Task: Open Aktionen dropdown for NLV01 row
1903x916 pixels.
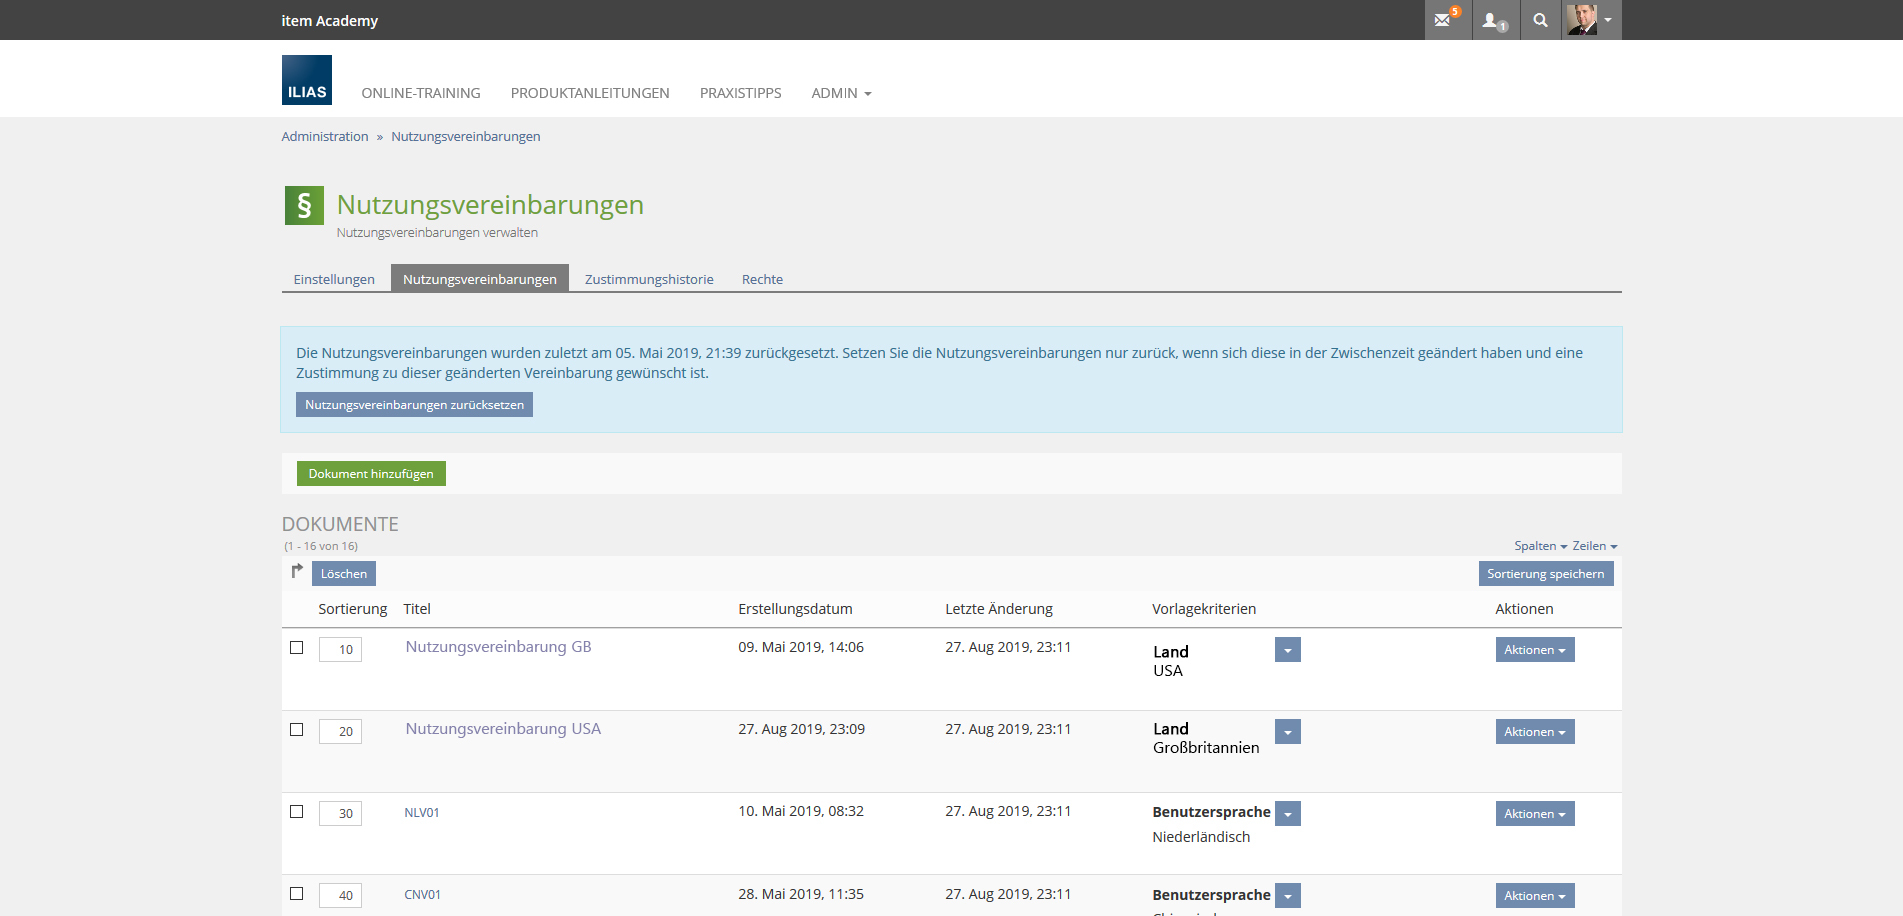Action: tap(1534, 814)
